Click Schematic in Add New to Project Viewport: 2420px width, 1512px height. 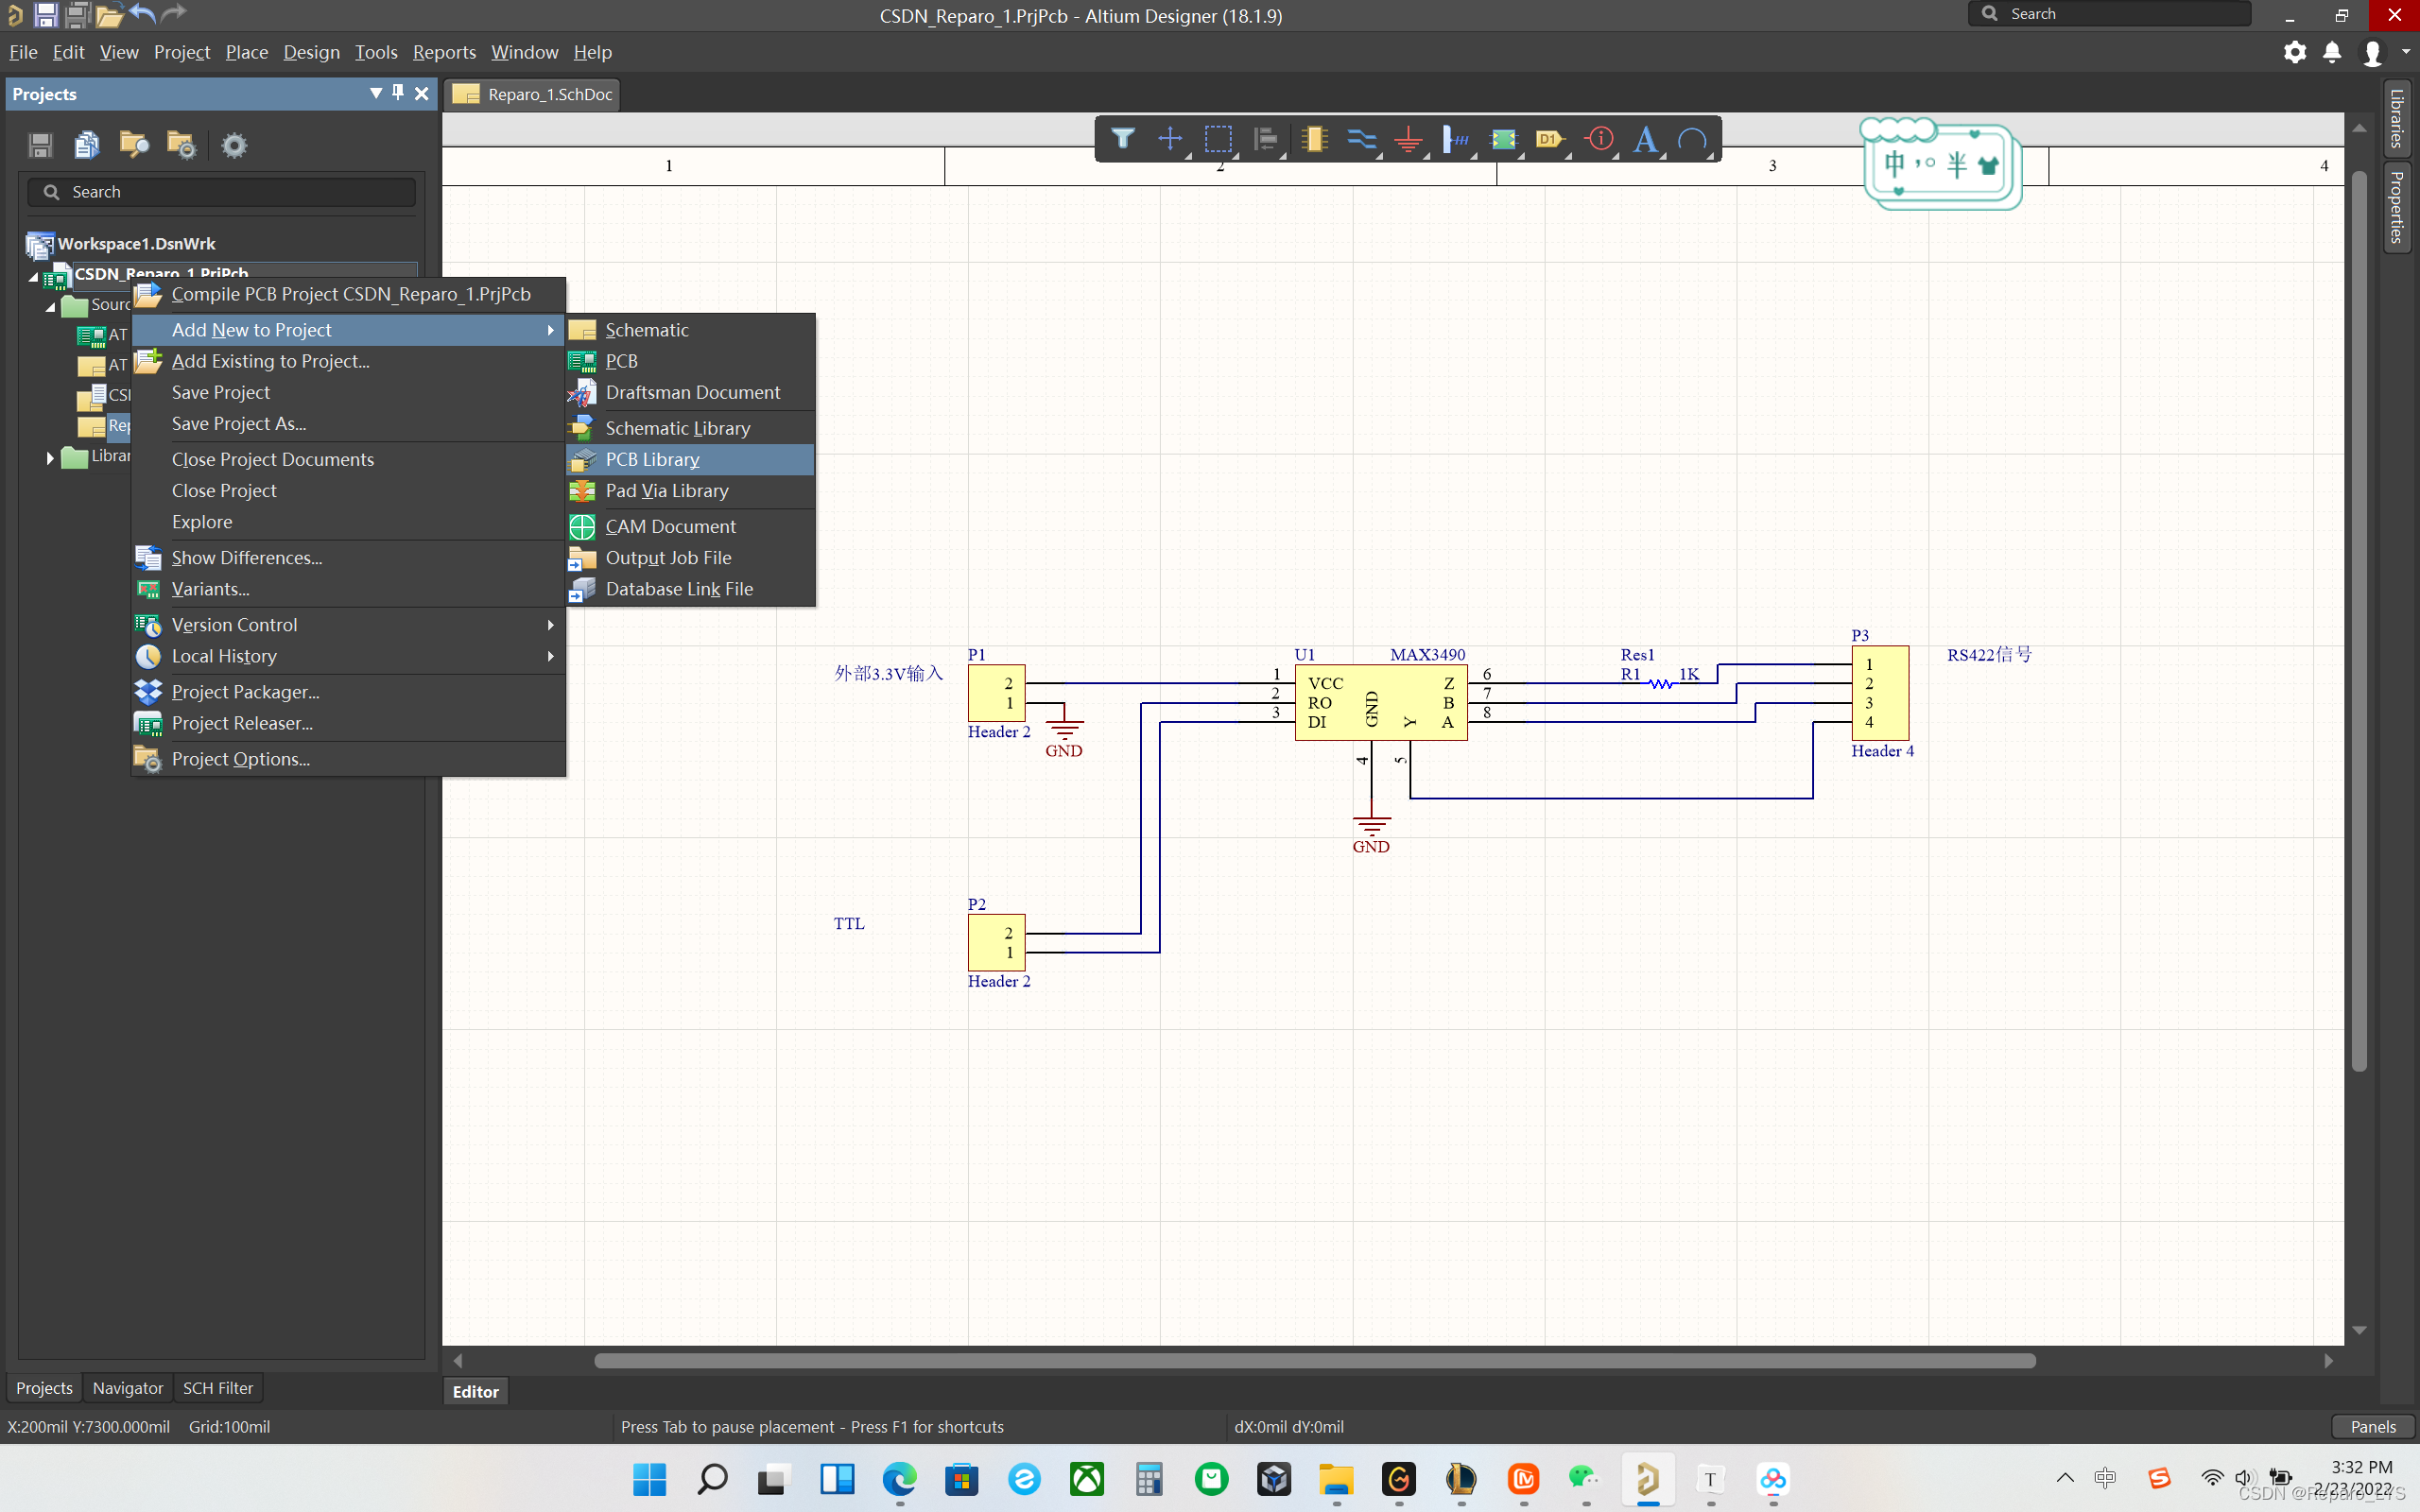coord(647,329)
